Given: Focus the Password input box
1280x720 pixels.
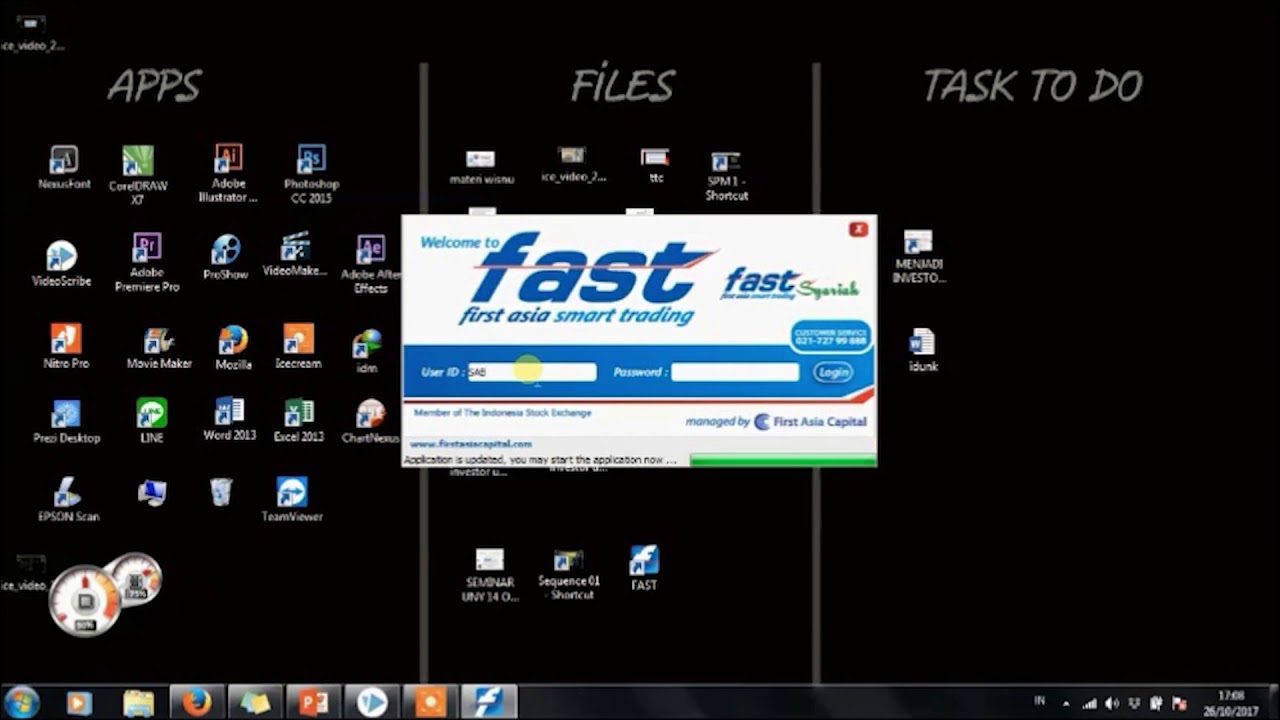Looking at the screenshot, I should pyautogui.click(x=735, y=372).
